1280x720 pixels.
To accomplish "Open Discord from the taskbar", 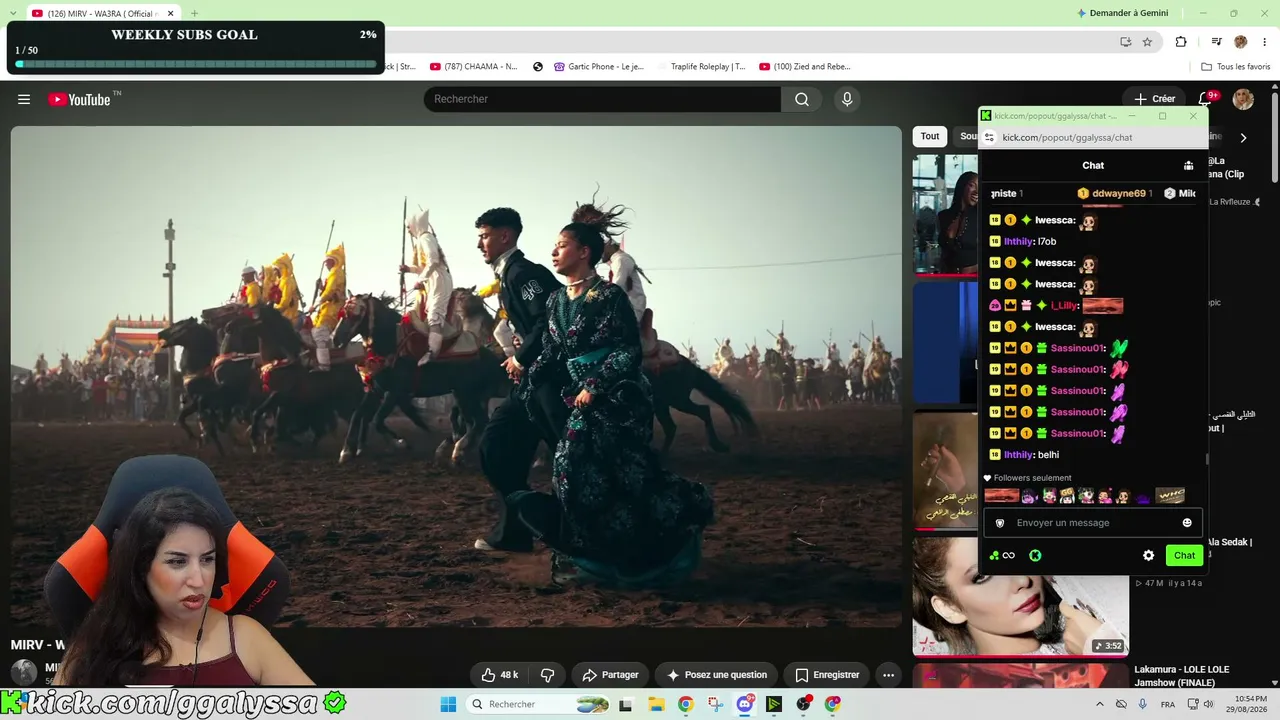I will click(x=744, y=704).
